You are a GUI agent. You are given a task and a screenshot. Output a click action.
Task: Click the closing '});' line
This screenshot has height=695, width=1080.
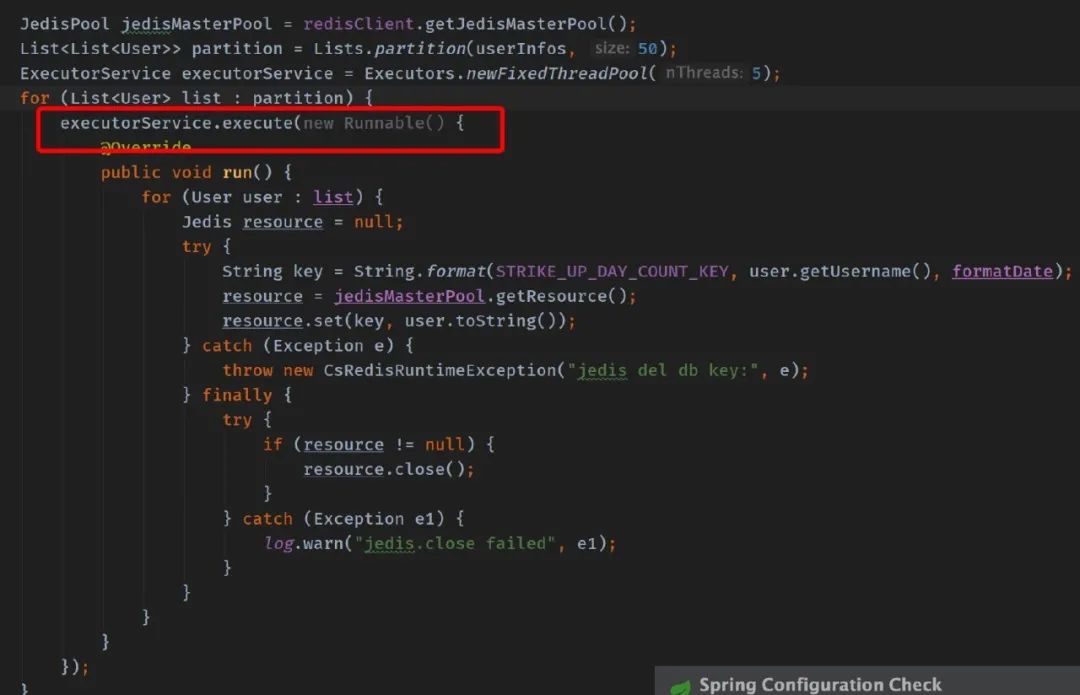[74, 667]
